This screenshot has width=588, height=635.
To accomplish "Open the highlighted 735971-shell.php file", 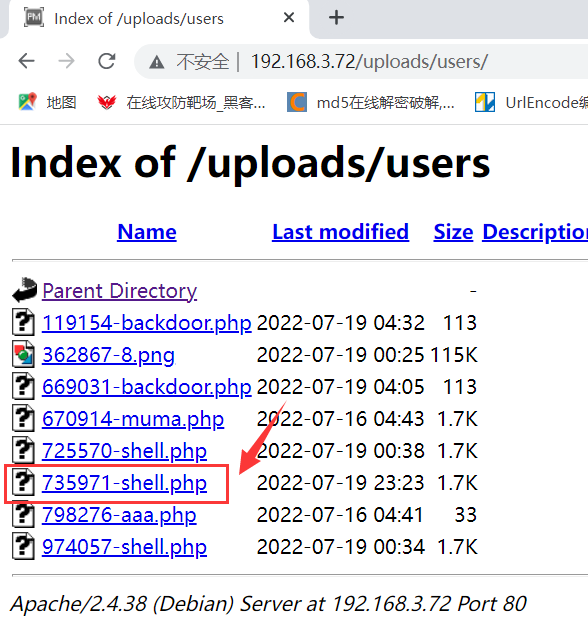I will coord(124,483).
